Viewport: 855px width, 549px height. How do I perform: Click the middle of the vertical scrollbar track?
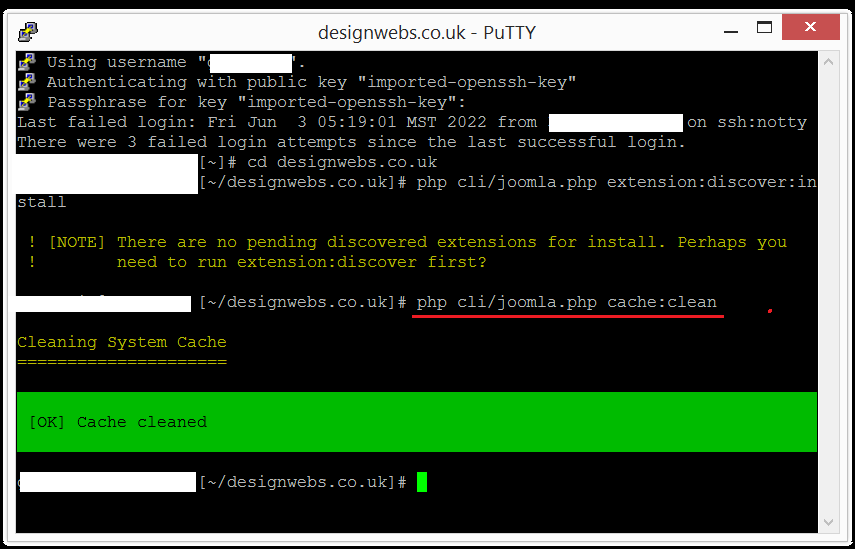pos(828,292)
